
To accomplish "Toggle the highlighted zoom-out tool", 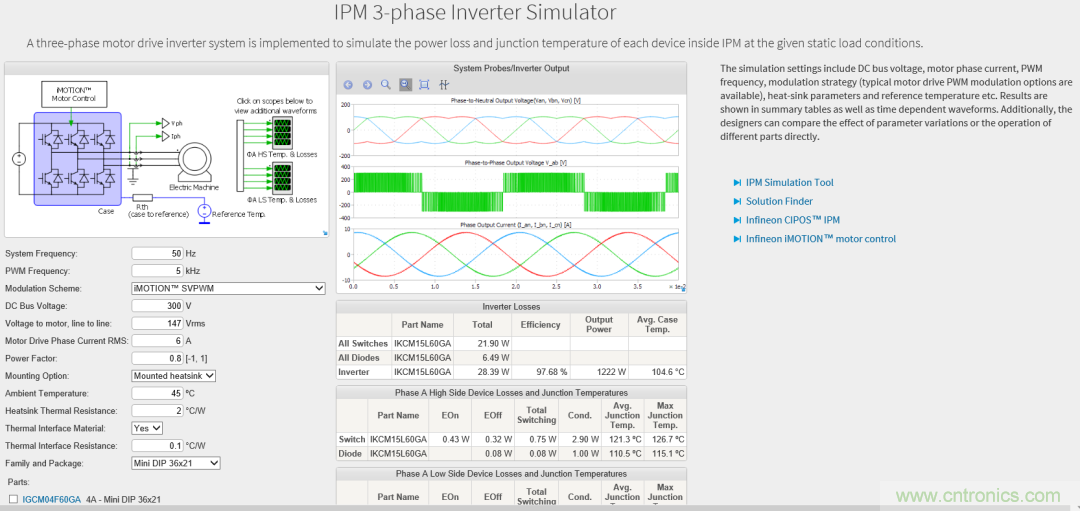I will (405, 85).
